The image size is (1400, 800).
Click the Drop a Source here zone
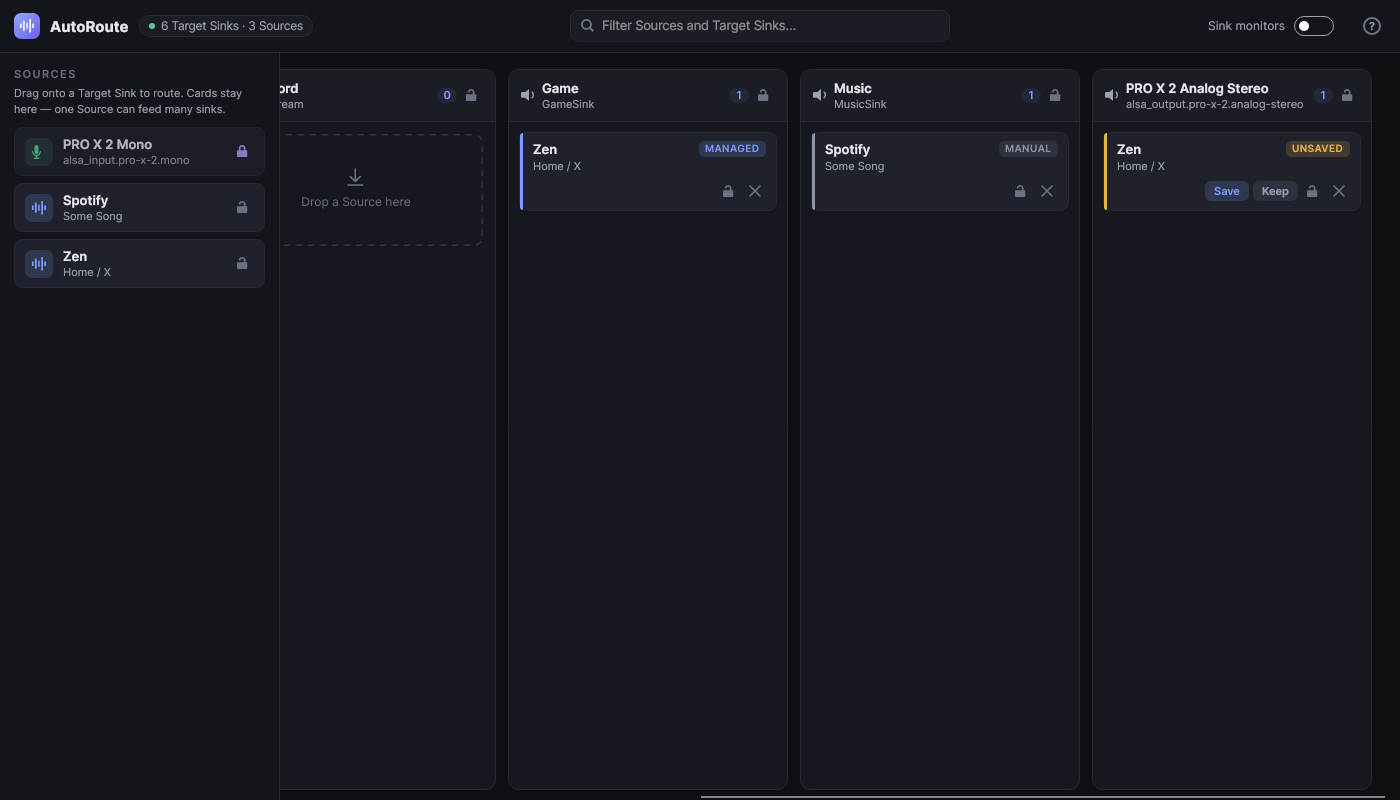point(381,190)
